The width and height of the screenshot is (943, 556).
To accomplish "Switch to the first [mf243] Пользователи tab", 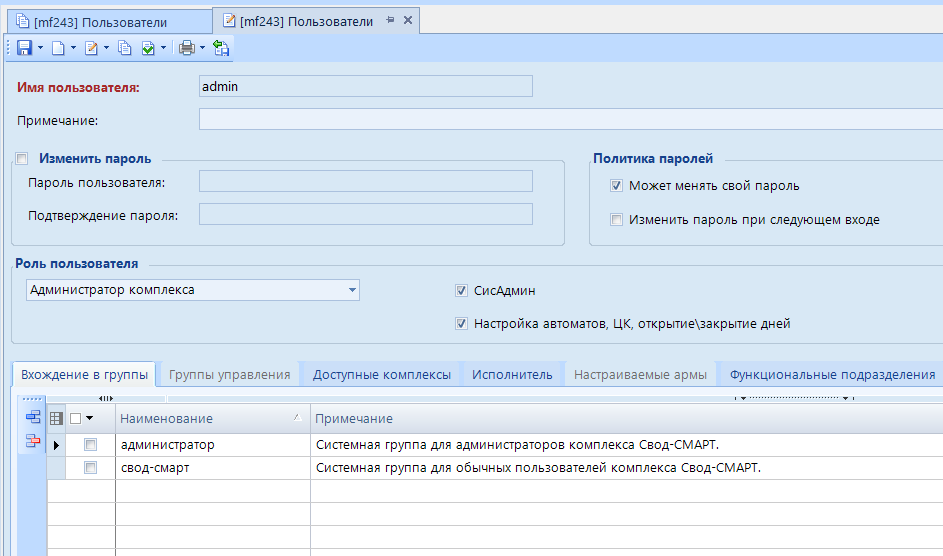I will [x=109, y=22].
